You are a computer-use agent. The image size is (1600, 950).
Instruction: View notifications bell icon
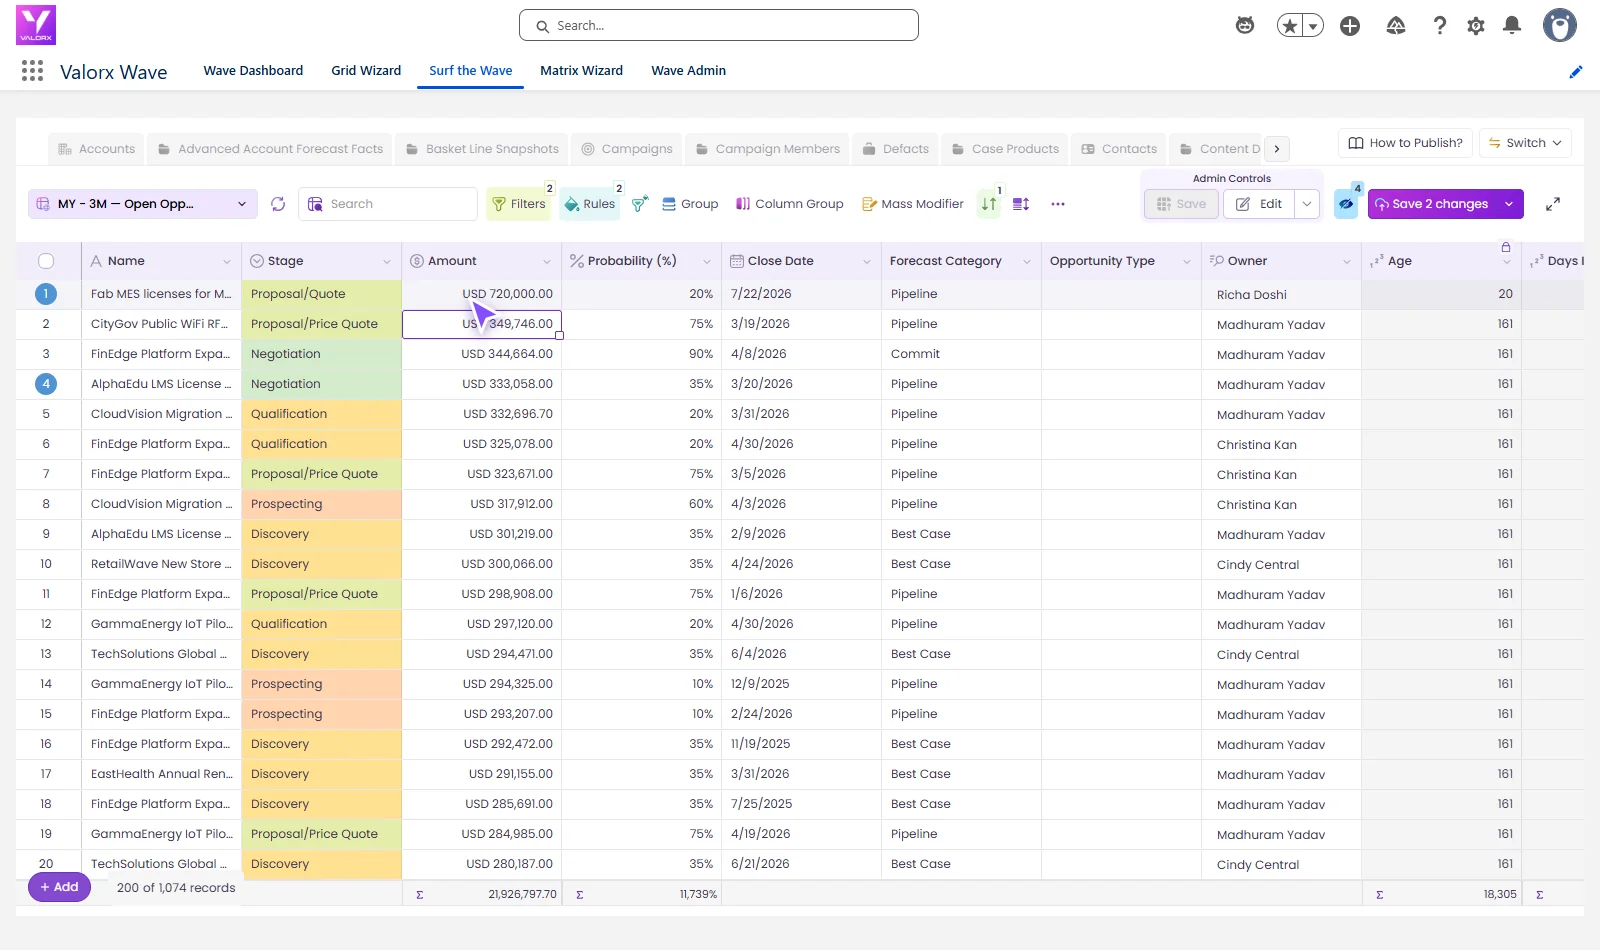(1512, 26)
